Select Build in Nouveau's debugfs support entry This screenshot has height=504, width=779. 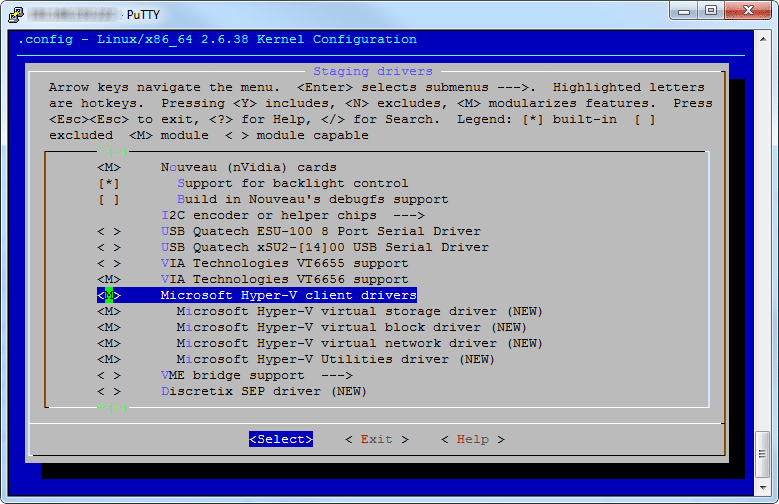tap(312, 199)
